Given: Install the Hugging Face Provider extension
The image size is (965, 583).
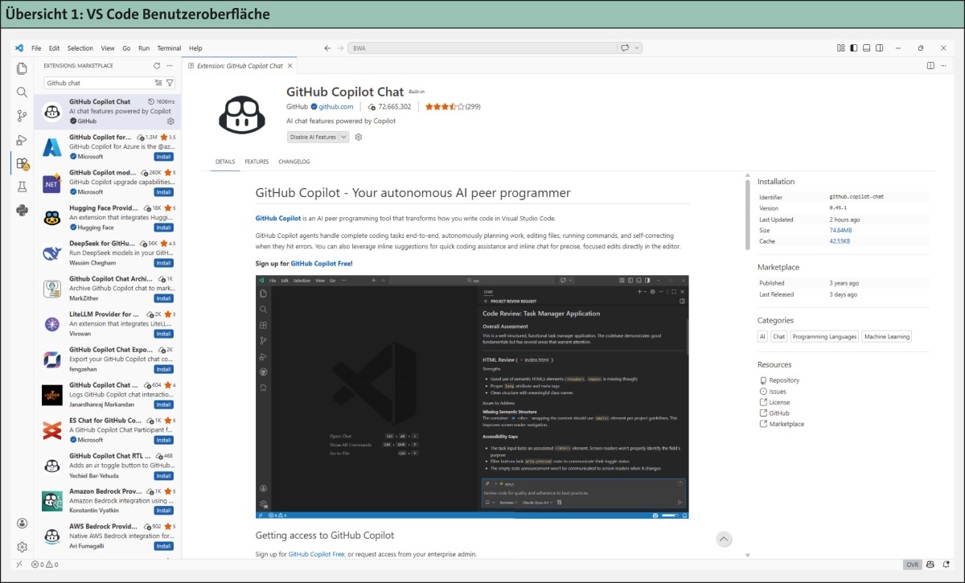Looking at the screenshot, I should point(164,228).
